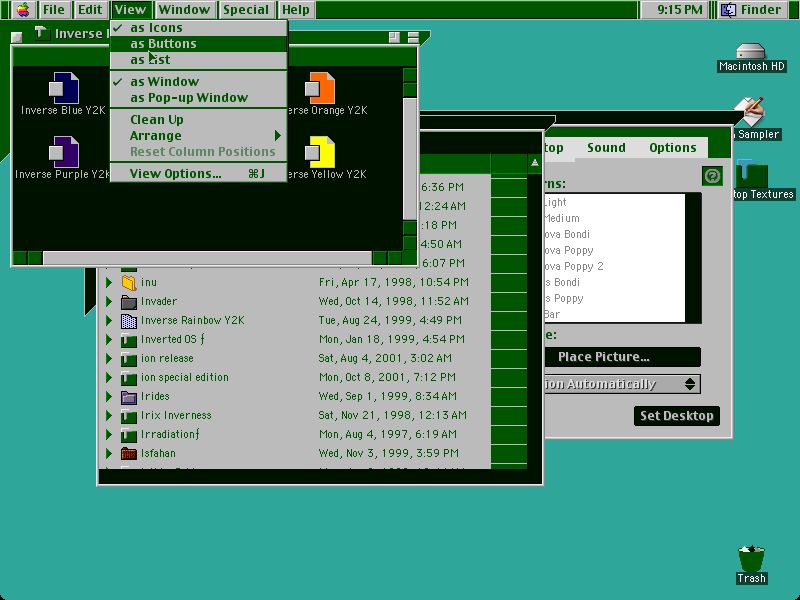This screenshot has height=600, width=800.
Task: Choose as Pop-up Window option
Action: [x=198, y=97]
